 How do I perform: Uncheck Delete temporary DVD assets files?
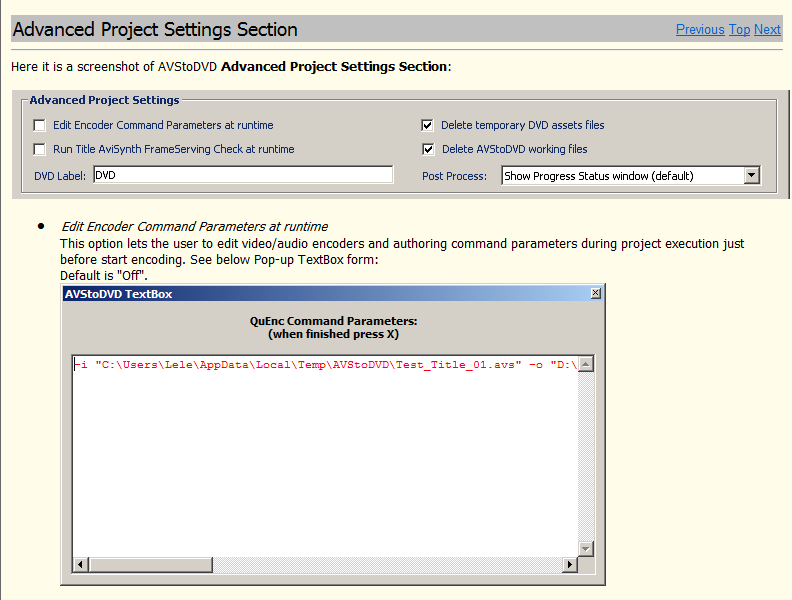coord(427,125)
